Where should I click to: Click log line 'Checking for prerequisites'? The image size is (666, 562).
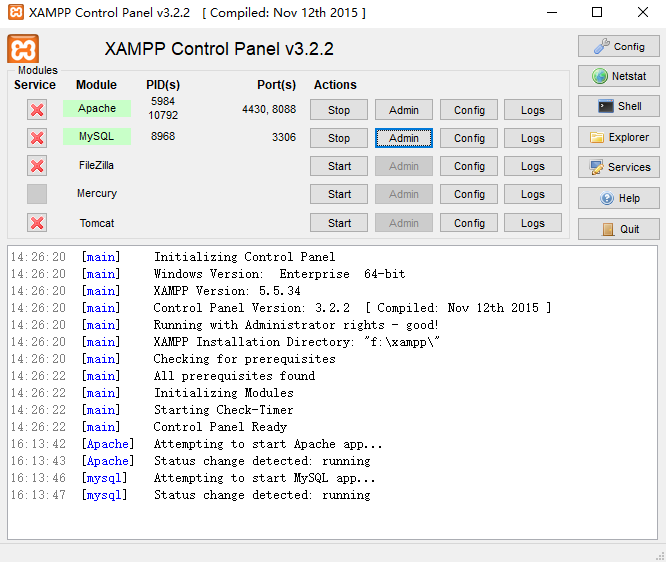pyautogui.click(x=244, y=359)
